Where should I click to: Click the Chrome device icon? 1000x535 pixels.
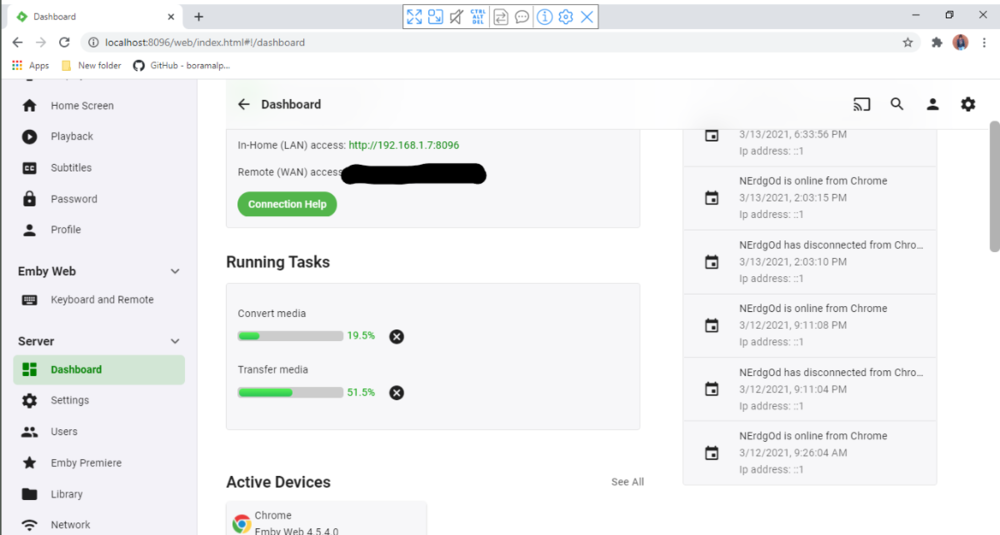click(242, 524)
